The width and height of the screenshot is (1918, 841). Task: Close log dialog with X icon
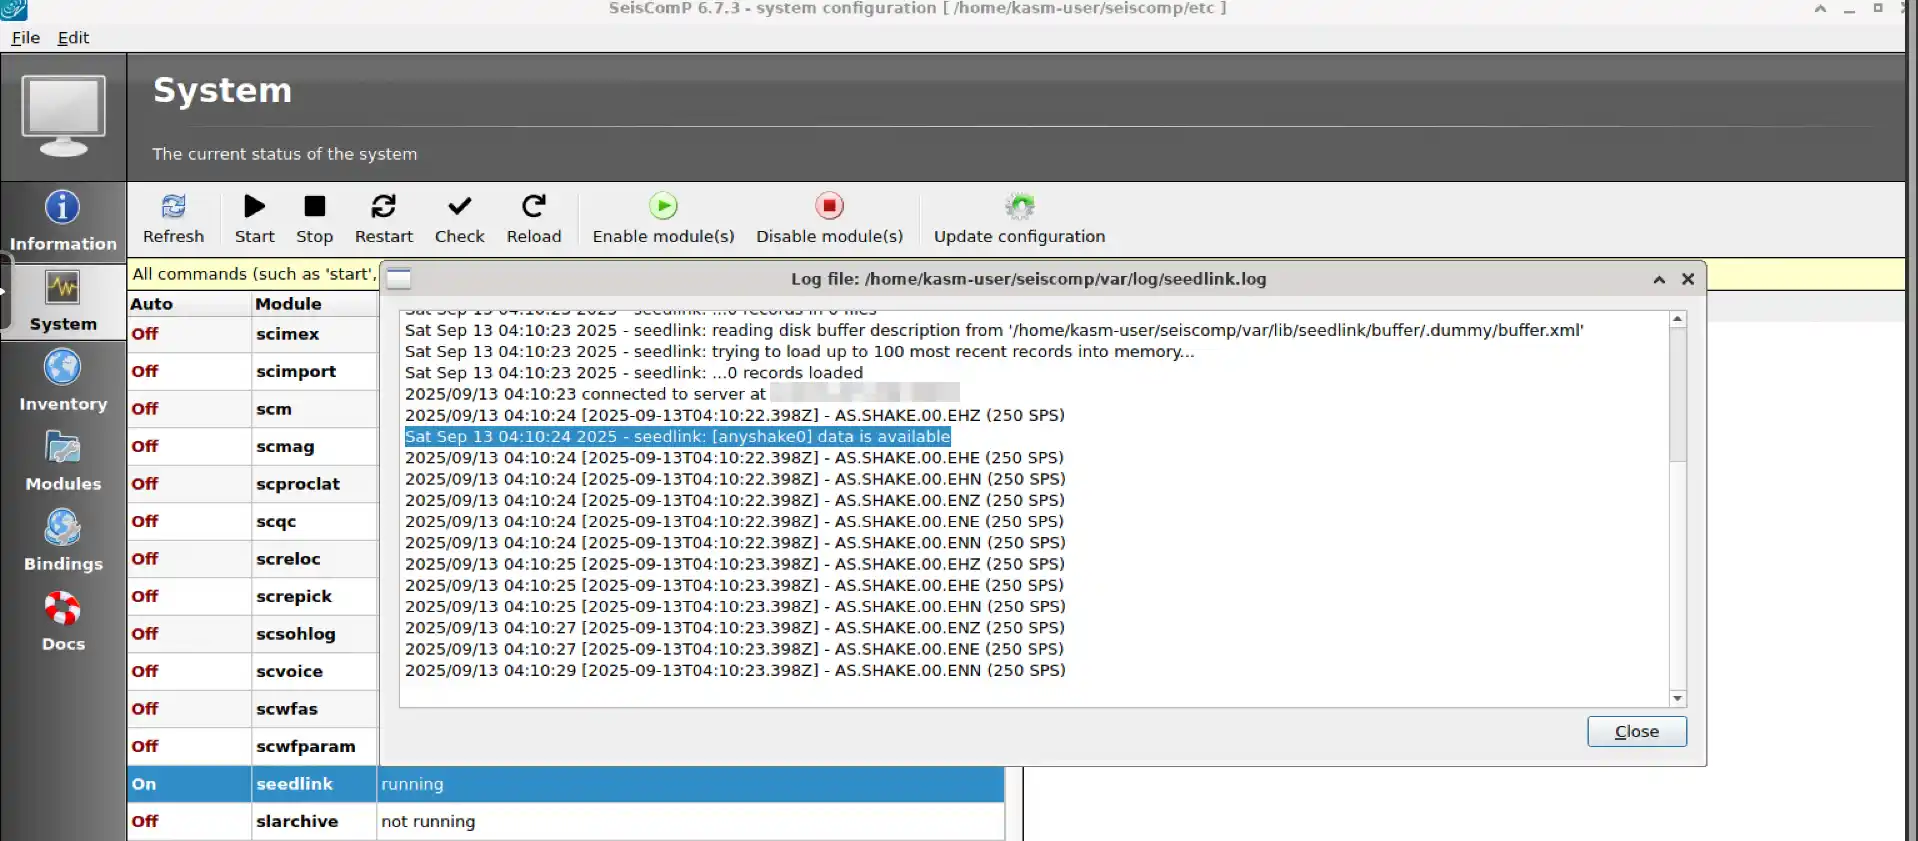(1688, 279)
